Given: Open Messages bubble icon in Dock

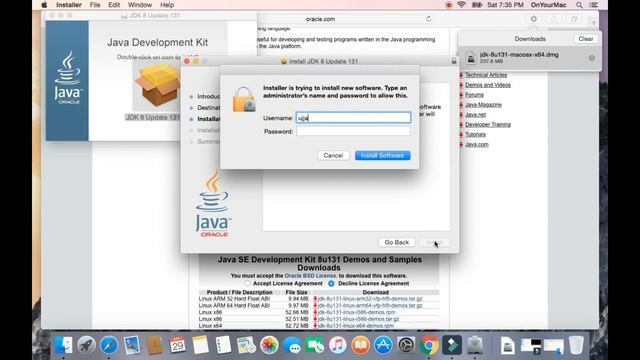Looking at the screenshot, I should 292,345.
